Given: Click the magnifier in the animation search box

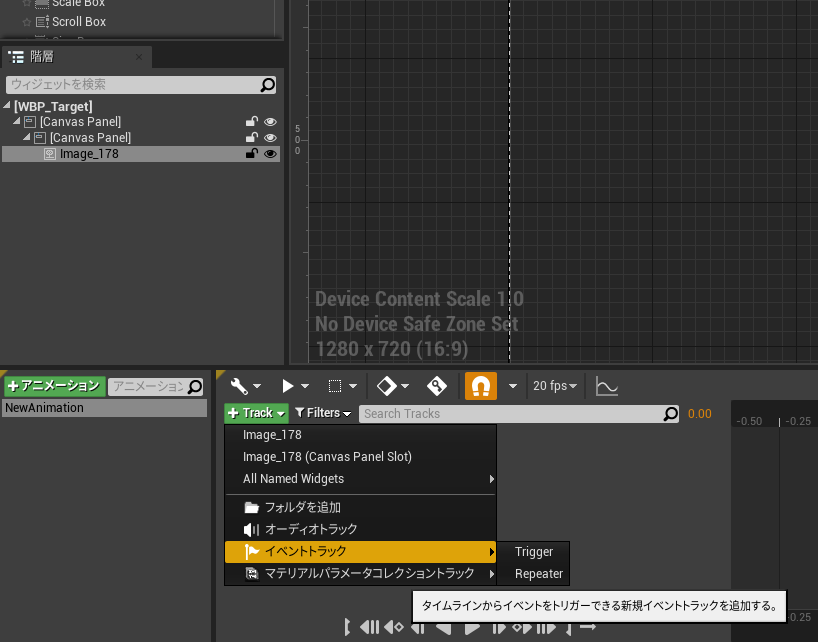Looking at the screenshot, I should [195, 387].
